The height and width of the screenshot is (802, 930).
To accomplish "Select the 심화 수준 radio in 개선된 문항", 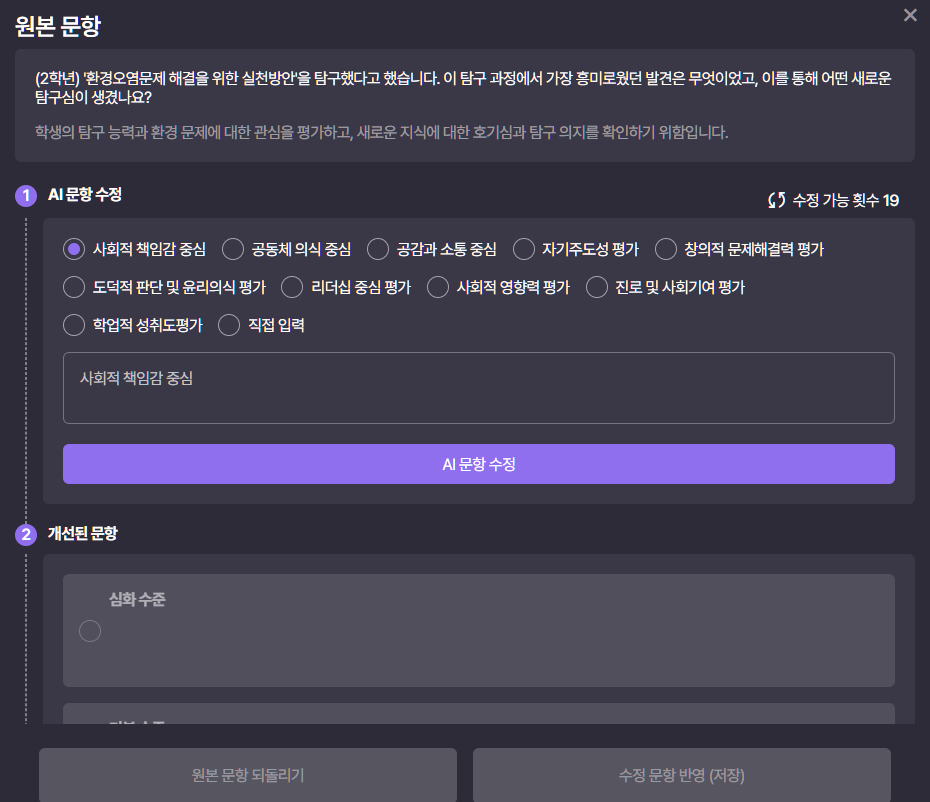I will click(x=90, y=631).
